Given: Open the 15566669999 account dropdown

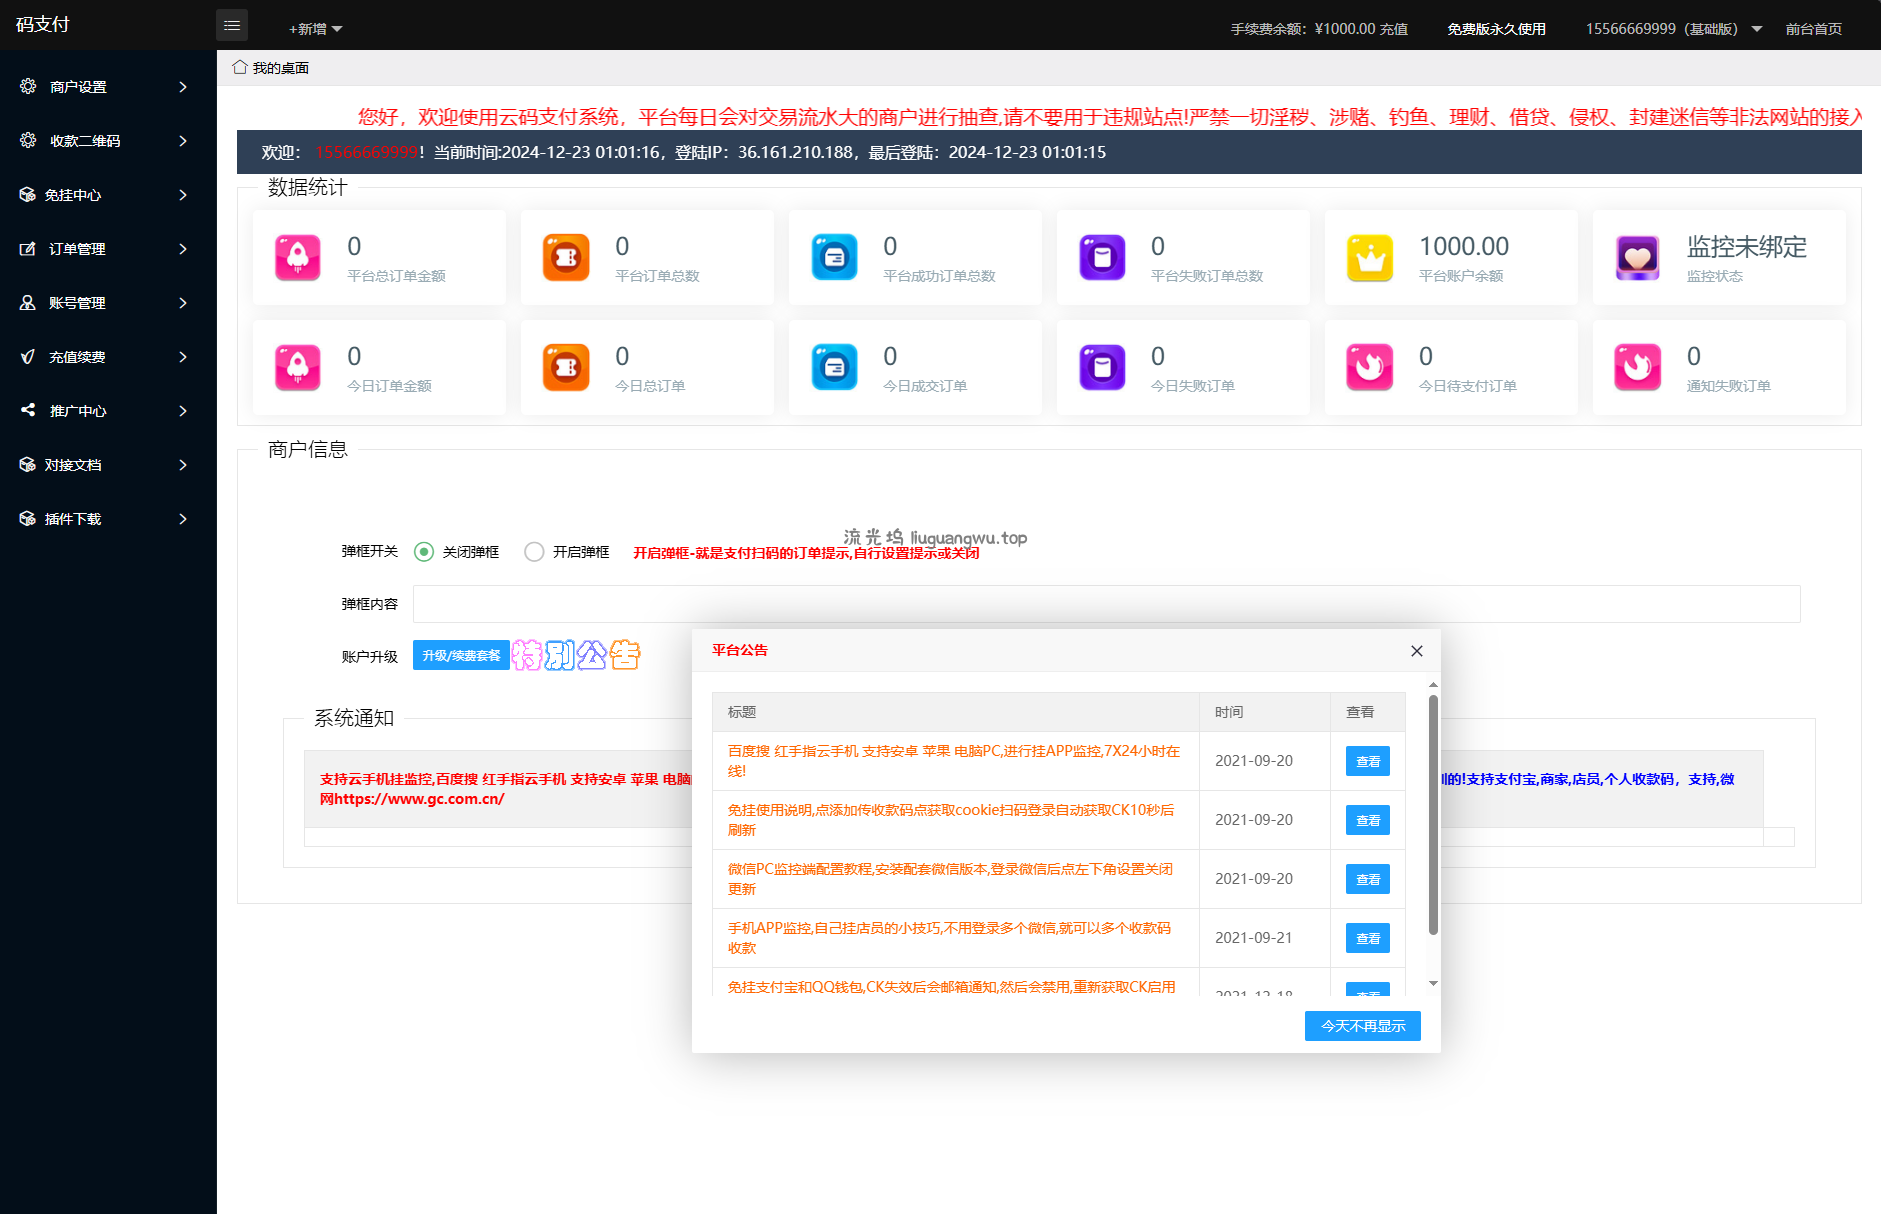Looking at the screenshot, I should (x=1673, y=29).
